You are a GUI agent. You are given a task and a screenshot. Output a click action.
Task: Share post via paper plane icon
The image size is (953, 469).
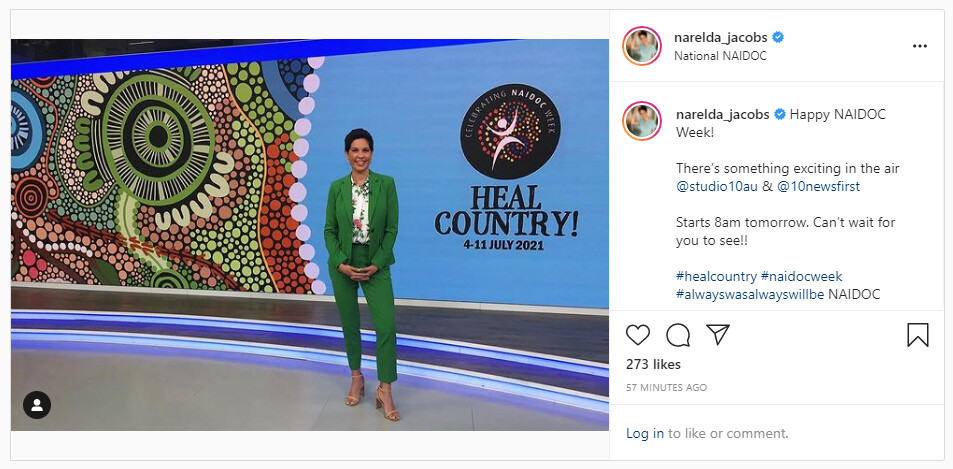point(718,335)
